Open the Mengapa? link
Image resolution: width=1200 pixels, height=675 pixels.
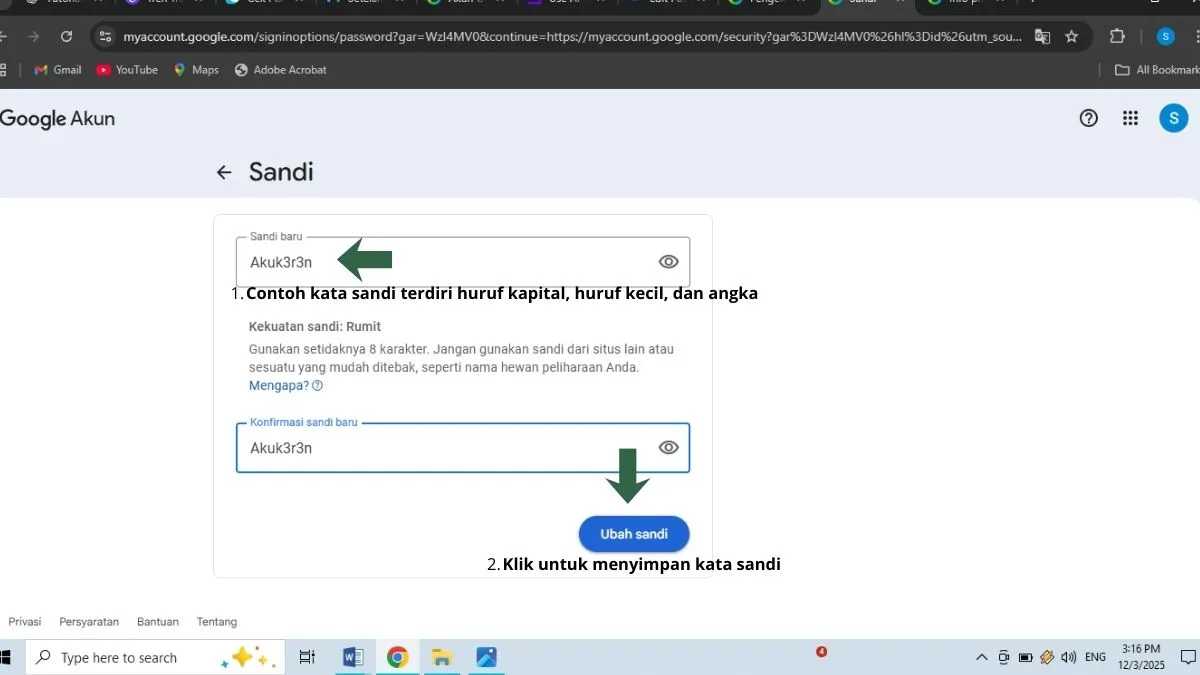tap(279, 386)
